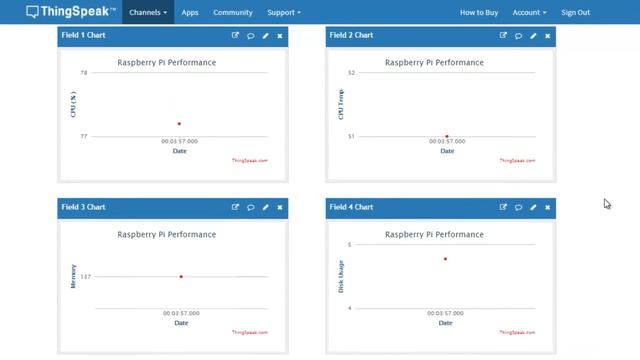Click the Field 1 Chart title bar text
The height and width of the screenshot is (360, 640).
click(83, 36)
